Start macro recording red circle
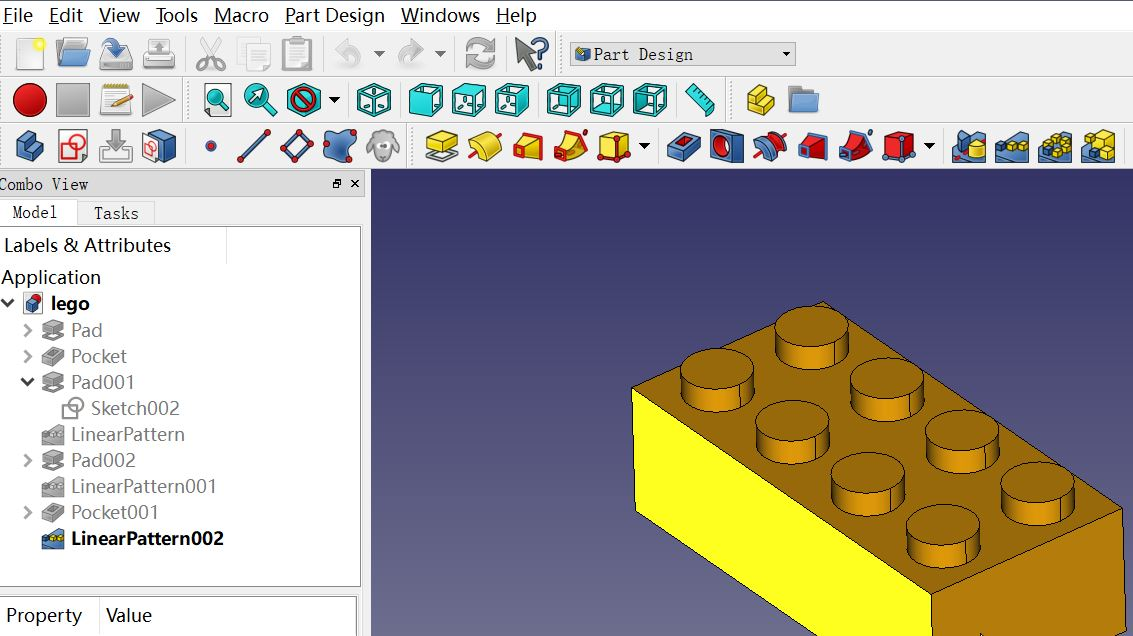This screenshot has height=636, width=1133. 30,100
